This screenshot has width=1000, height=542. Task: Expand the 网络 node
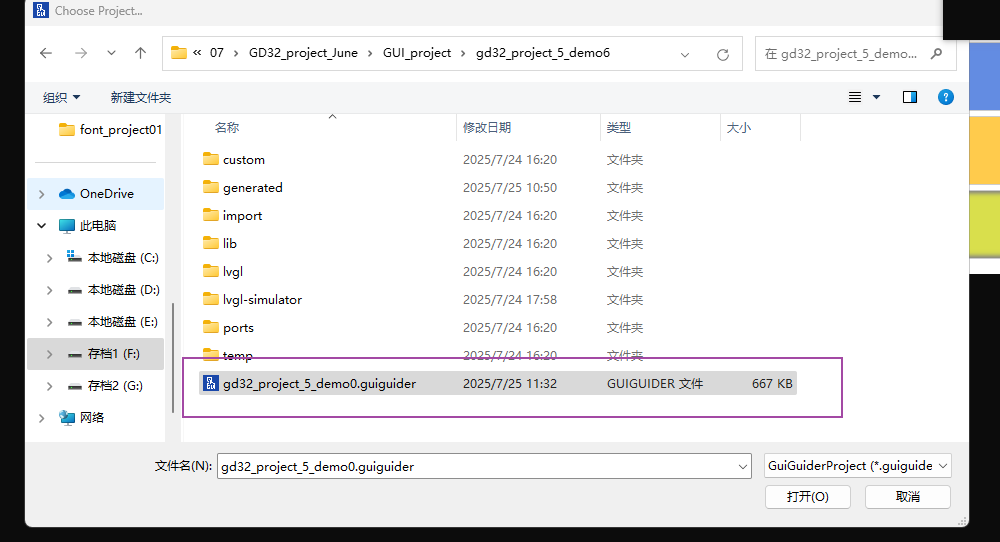coord(41,418)
